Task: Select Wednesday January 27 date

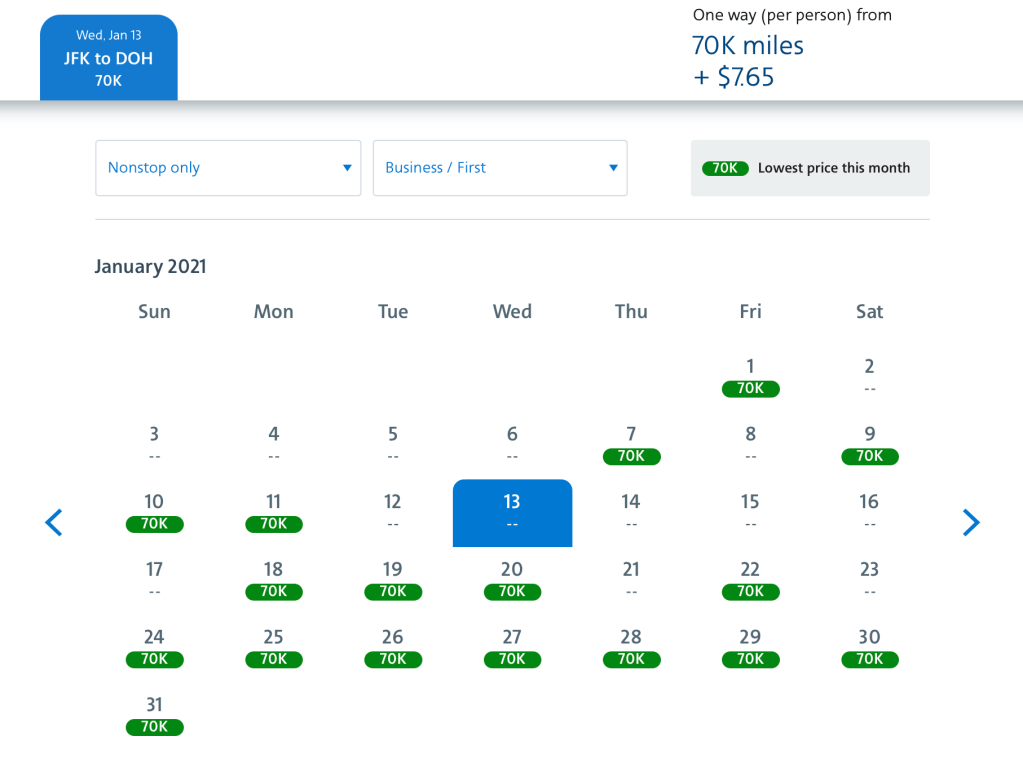Action: pos(512,648)
